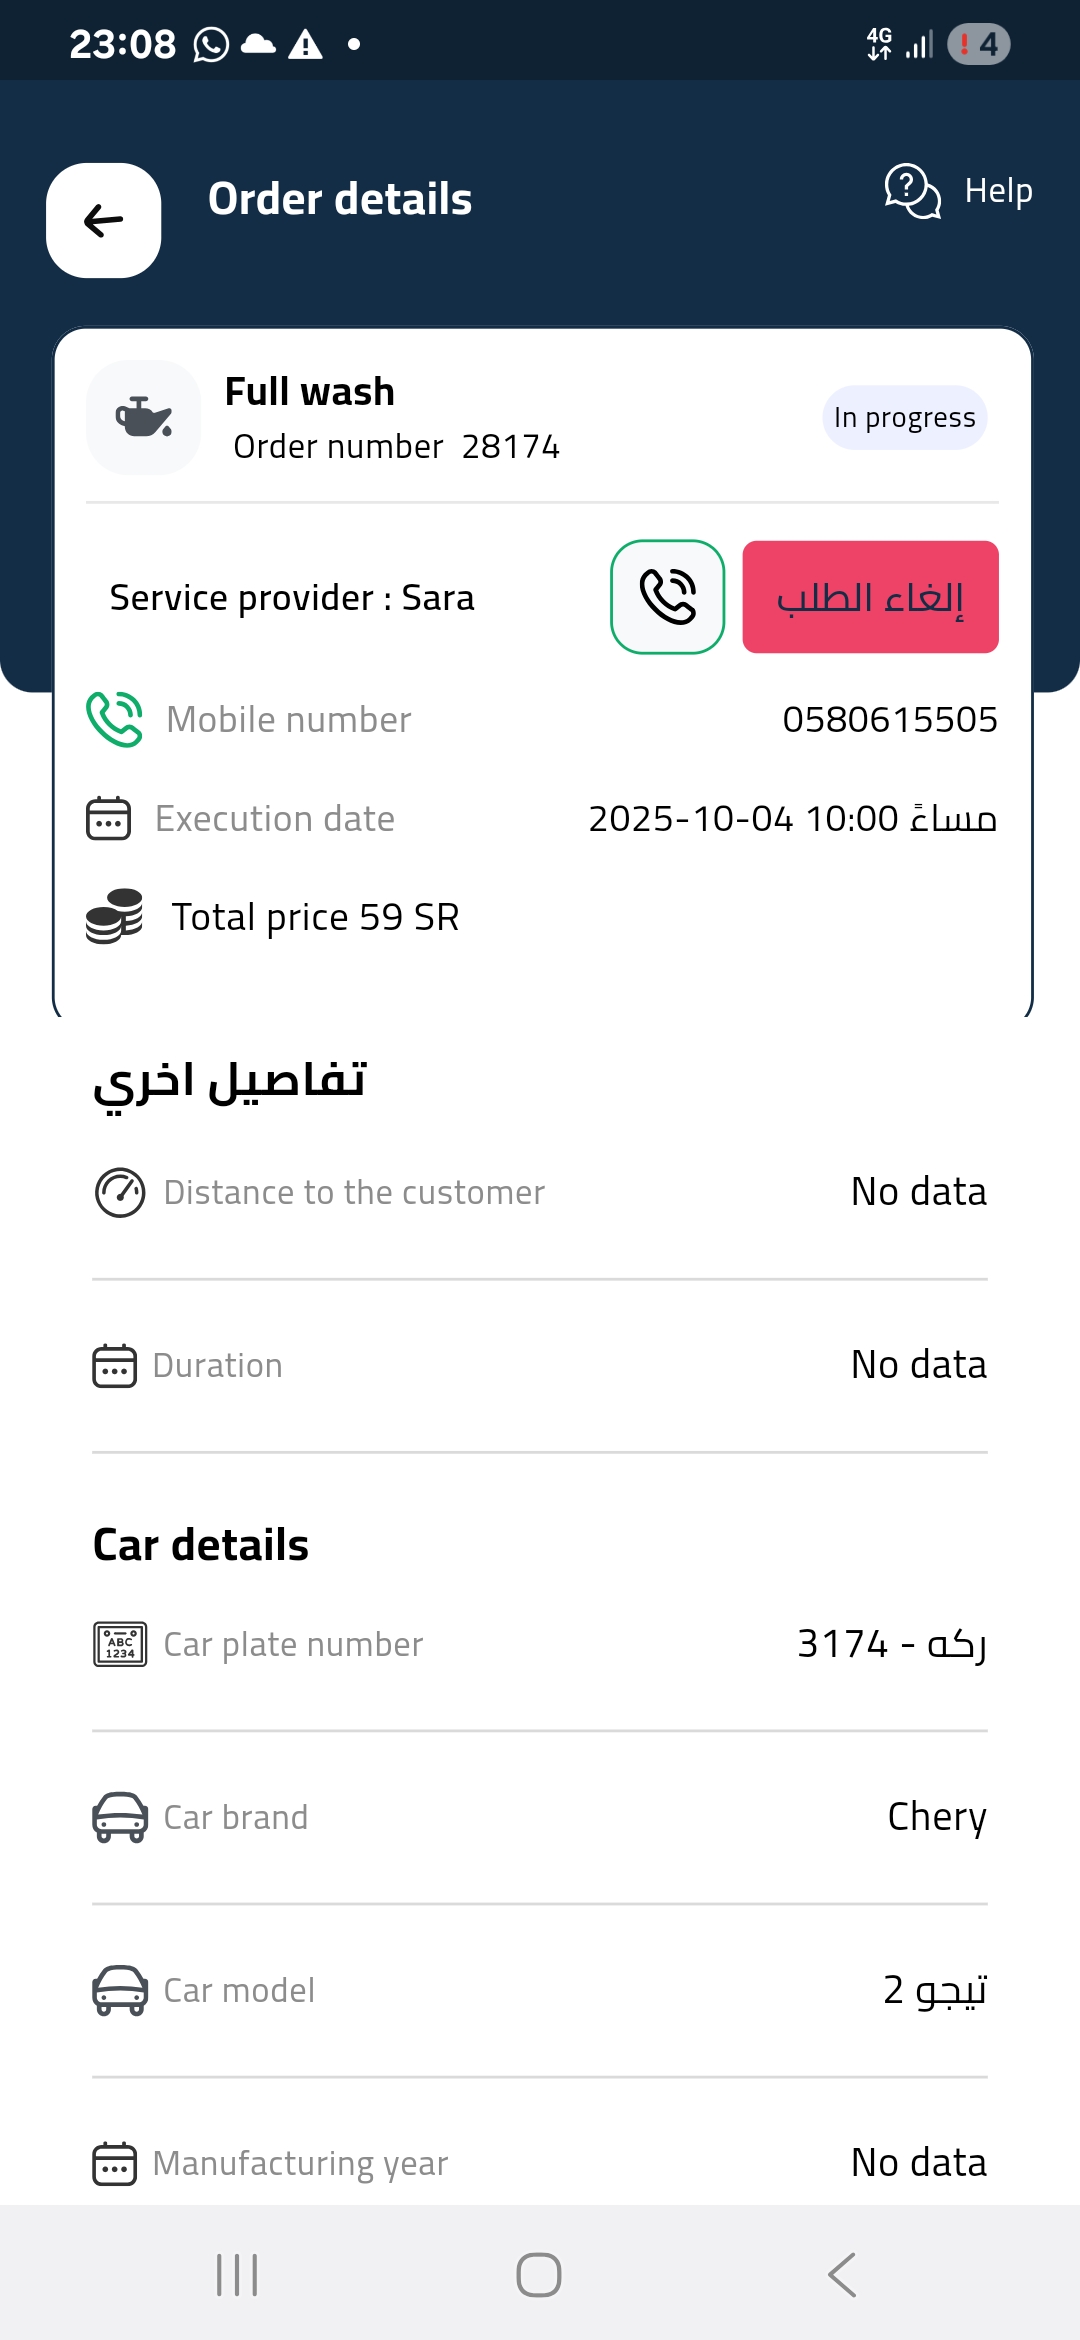Tap the Full wash service icon

point(144,417)
